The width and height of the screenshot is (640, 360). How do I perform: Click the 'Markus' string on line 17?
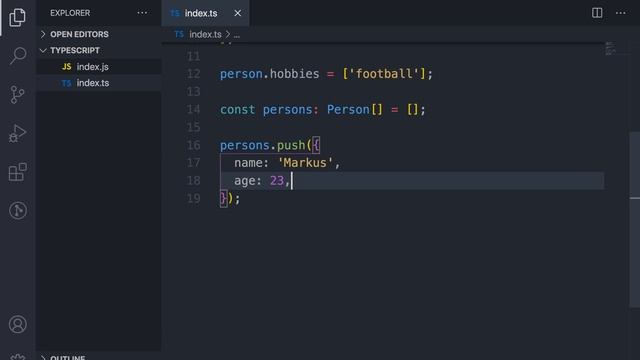(x=305, y=163)
